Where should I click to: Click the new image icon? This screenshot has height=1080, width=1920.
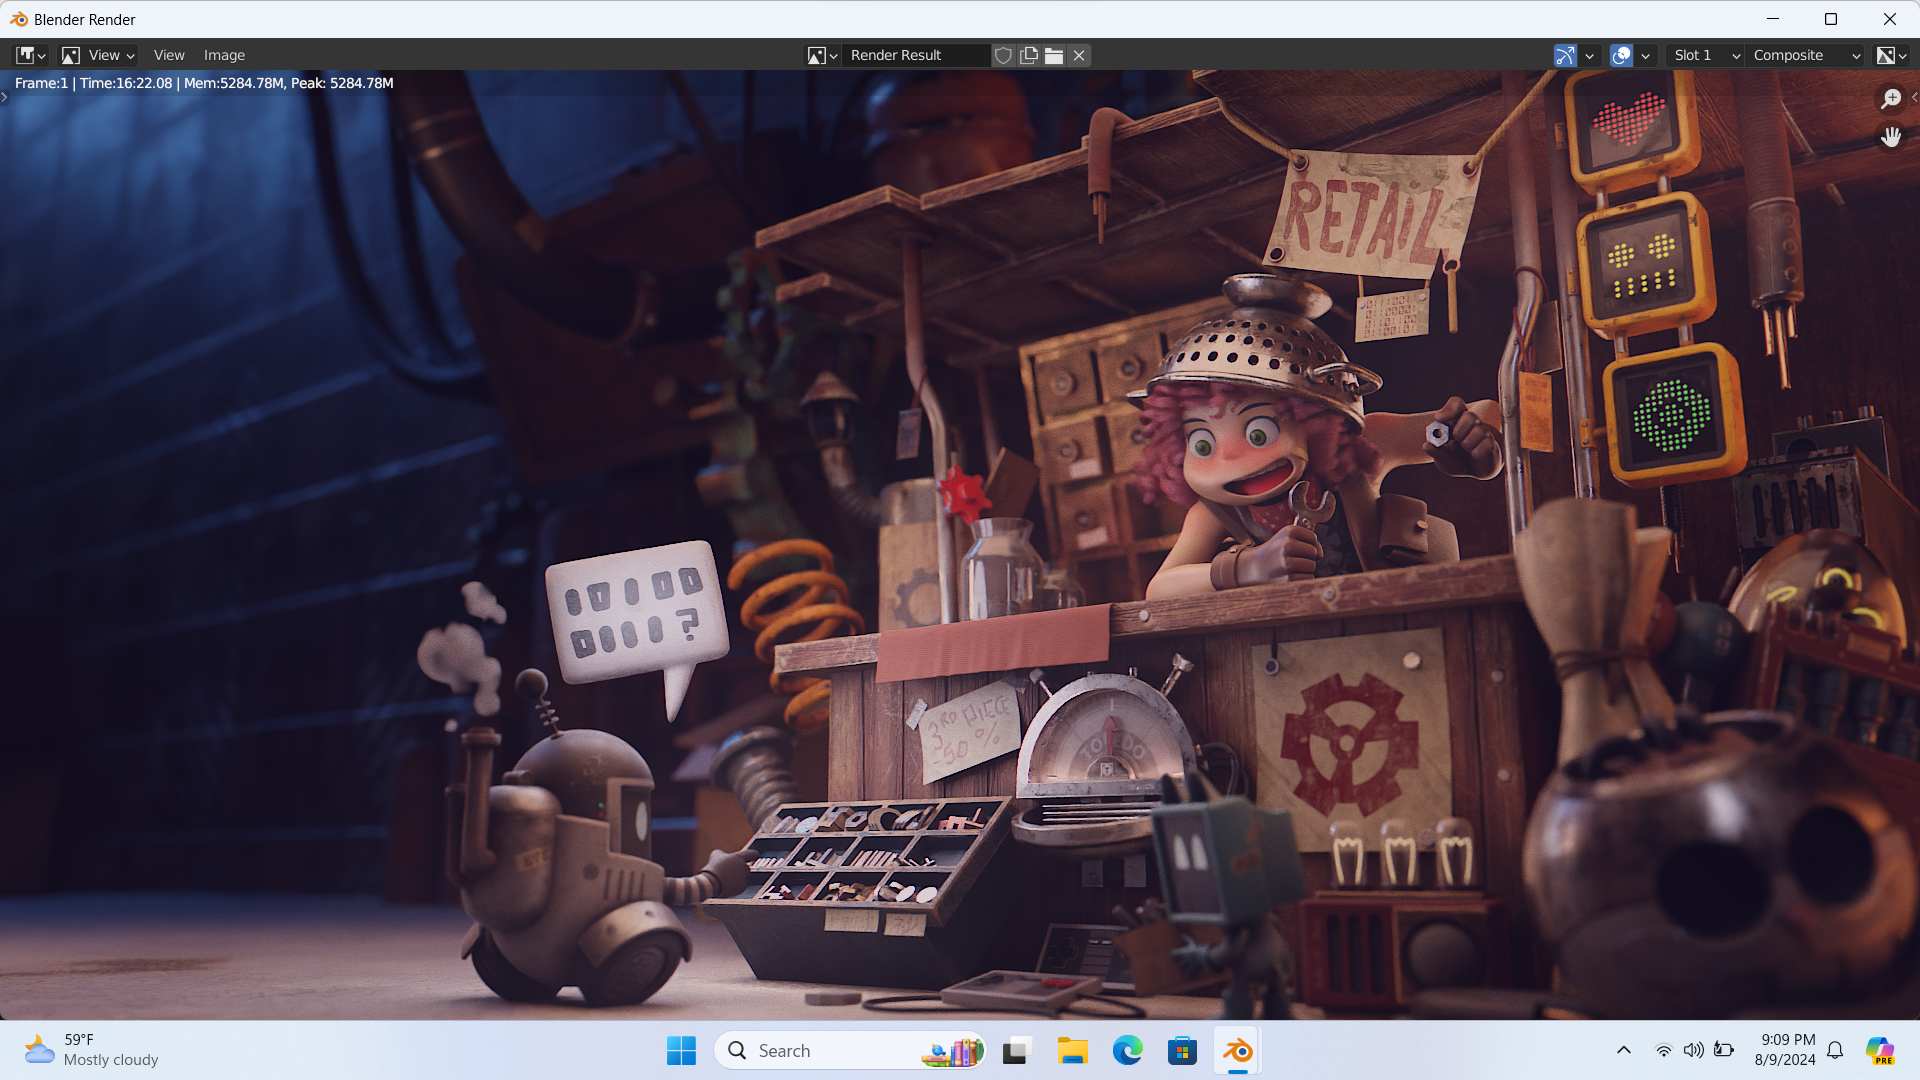1028,55
